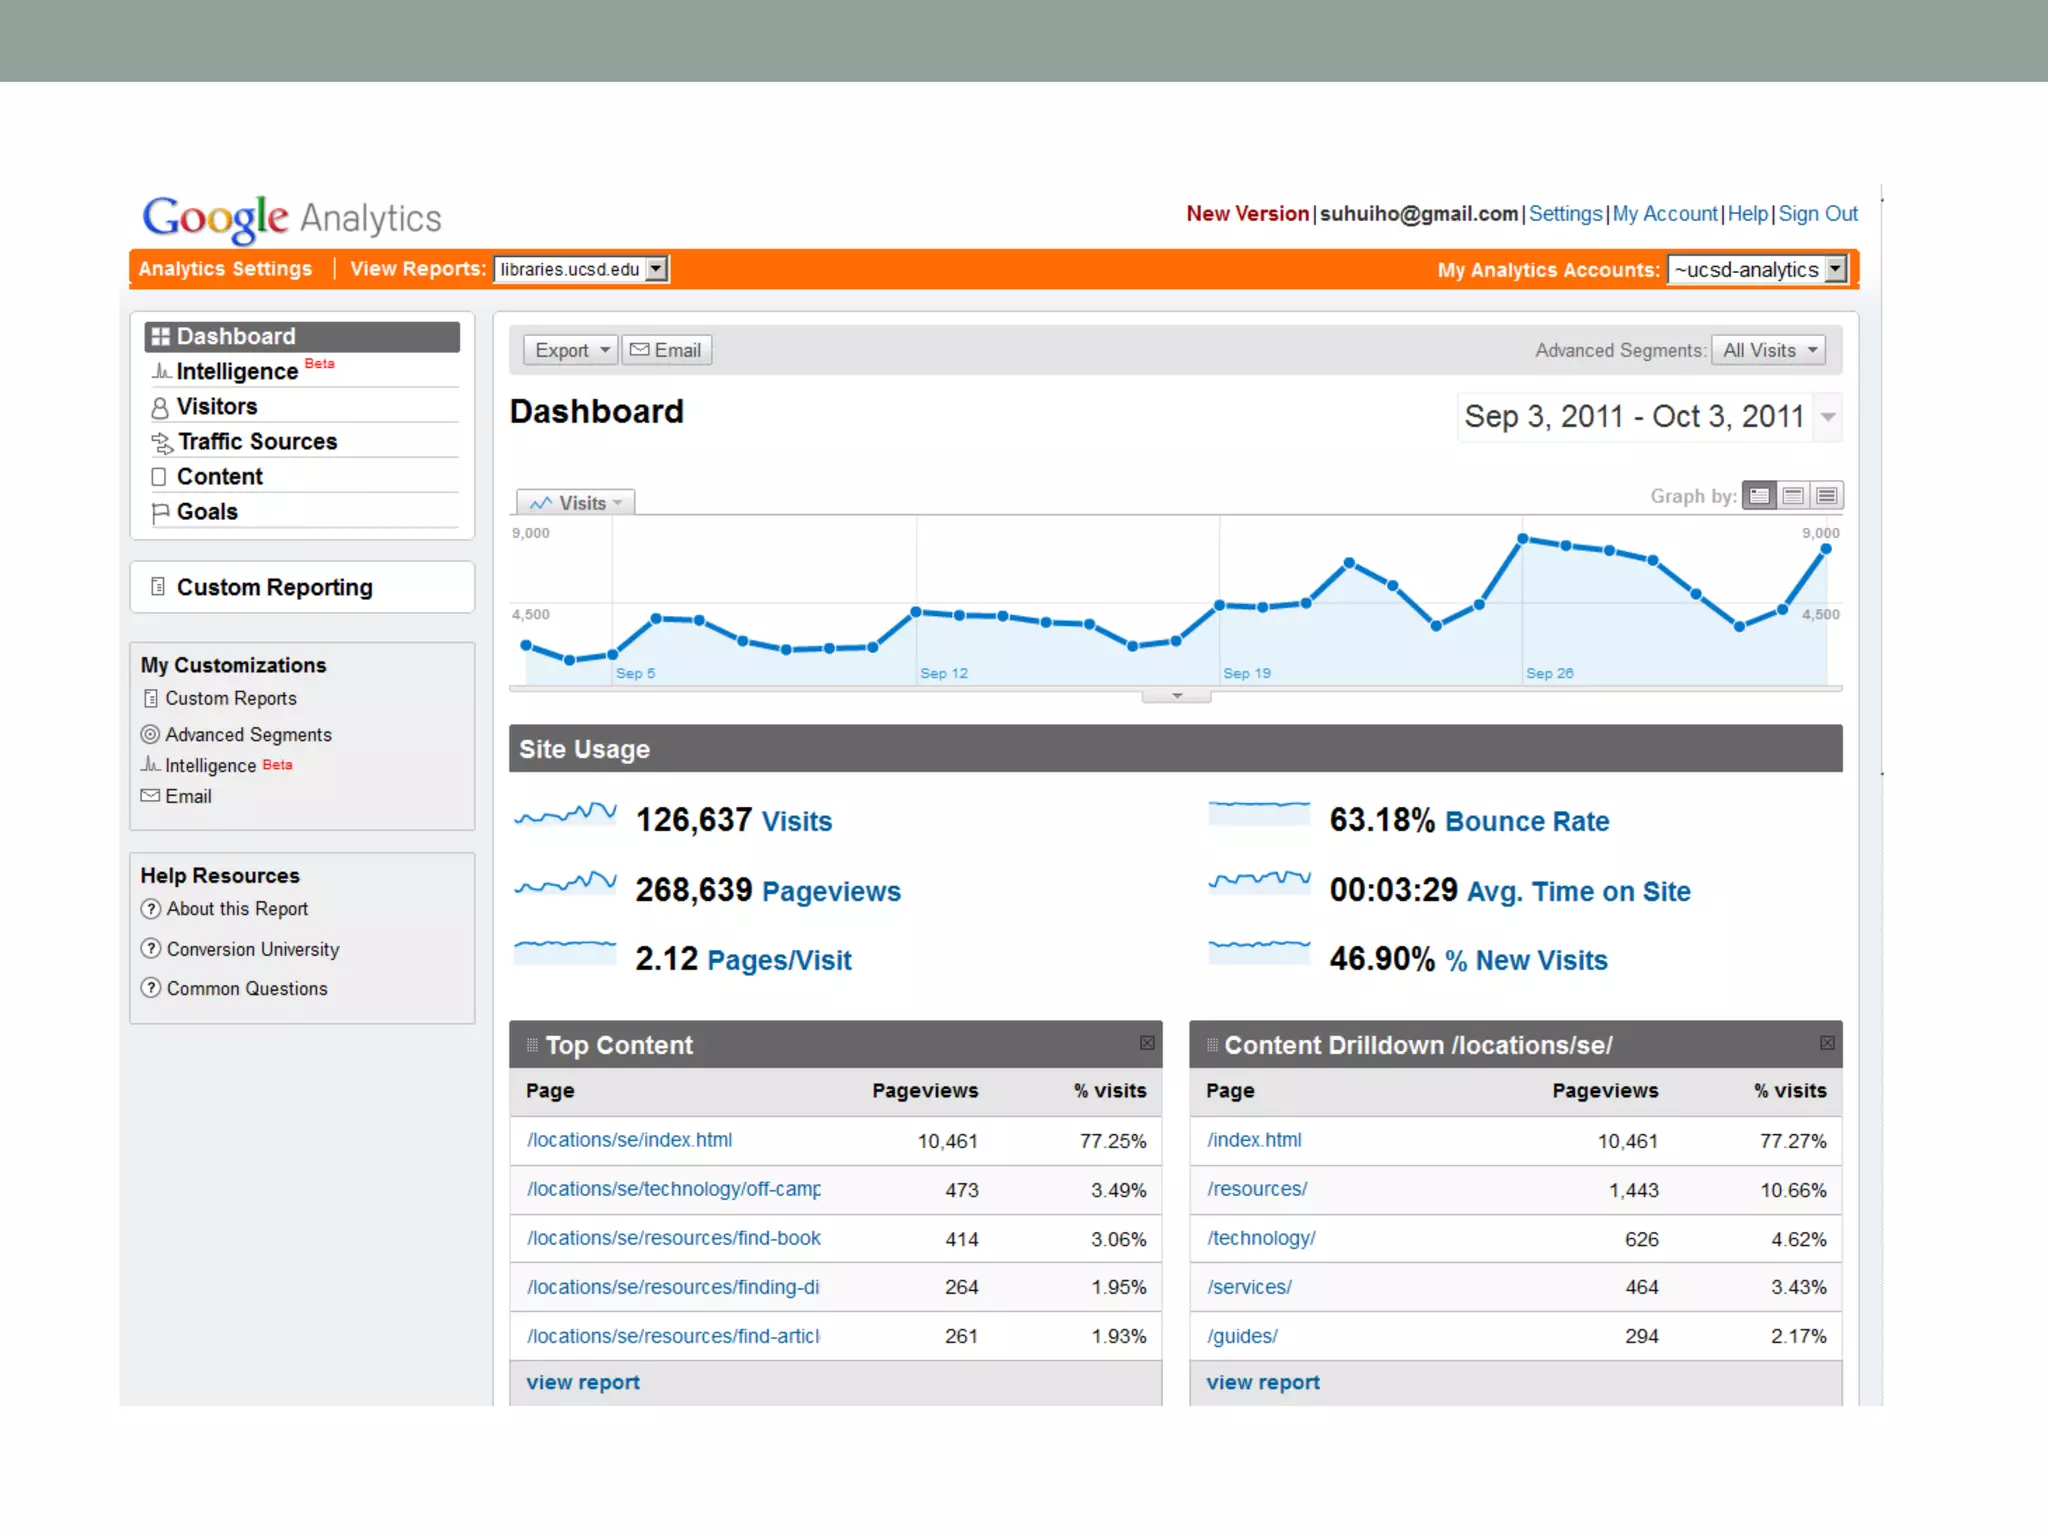Open Custom Reporting in the sidebar
2048x1536 pixels.
[274, 587]
